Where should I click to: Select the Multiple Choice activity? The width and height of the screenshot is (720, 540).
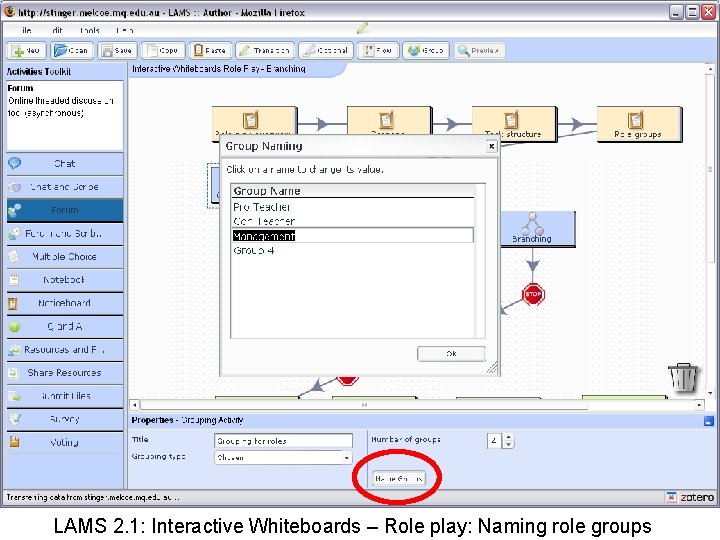point(65,257)
